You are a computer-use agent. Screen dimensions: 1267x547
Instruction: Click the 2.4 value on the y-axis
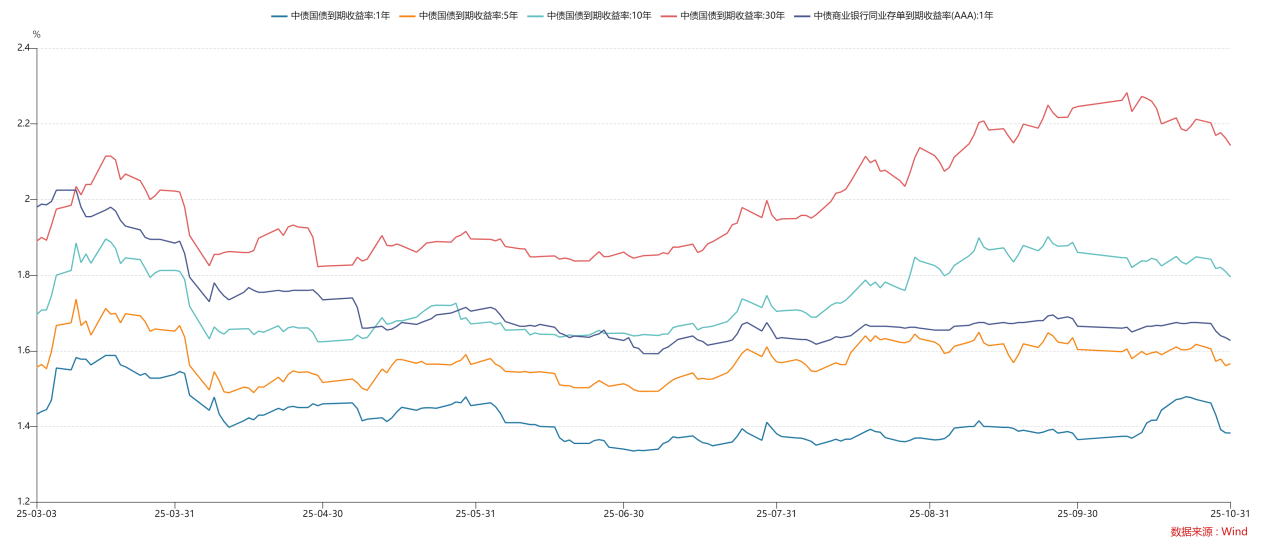tap(24, 48)
